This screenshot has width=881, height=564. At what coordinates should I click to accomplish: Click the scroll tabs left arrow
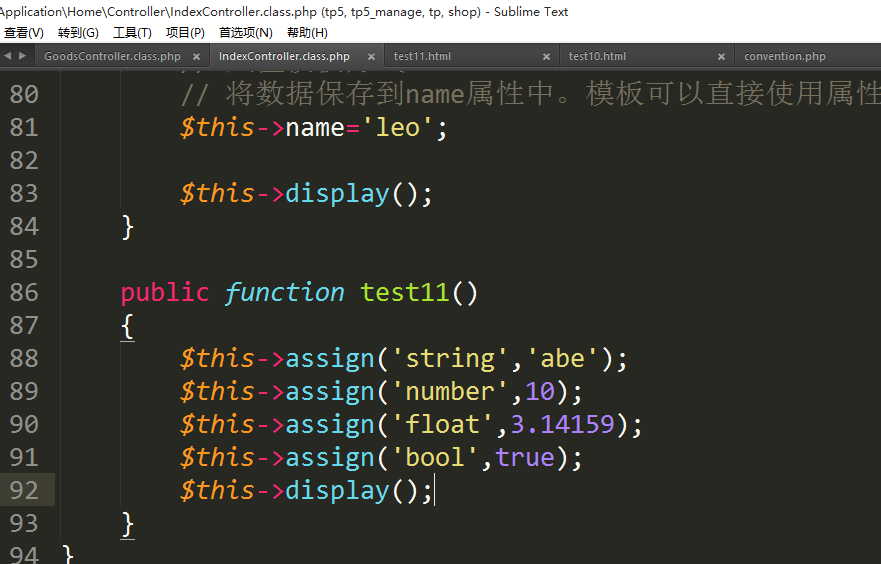click(x=8, y=56)
